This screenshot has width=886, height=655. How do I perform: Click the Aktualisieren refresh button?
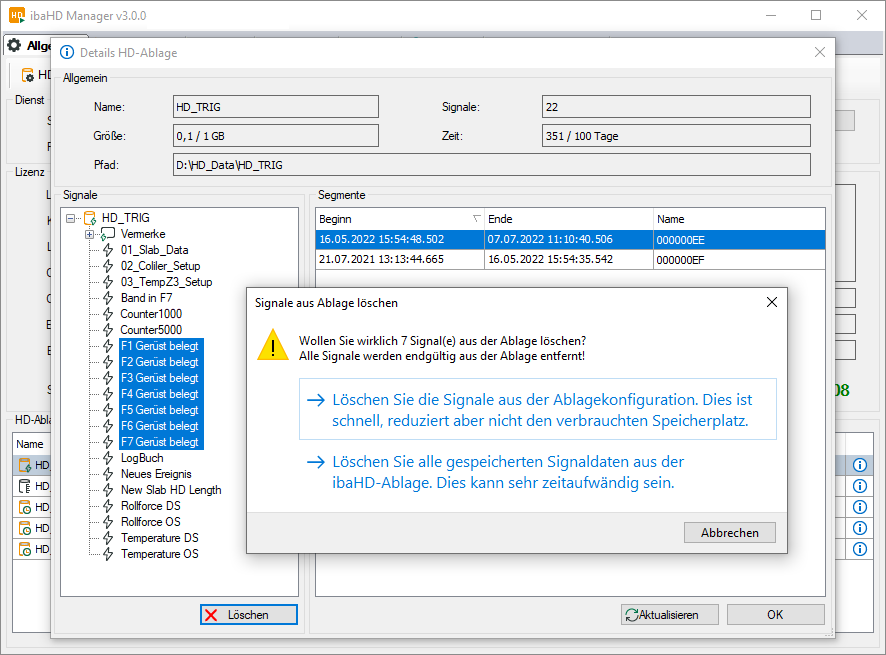click(x=660, y=615)
